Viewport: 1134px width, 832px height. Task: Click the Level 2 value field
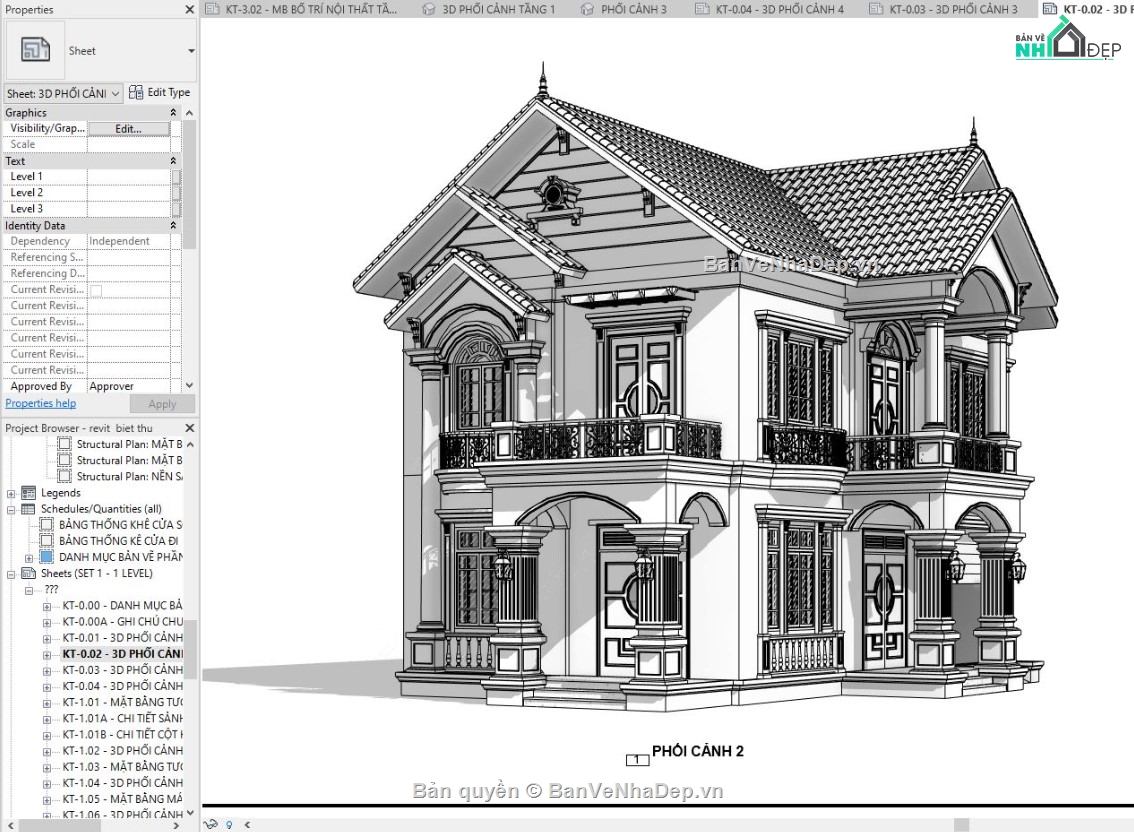click(x=129, y=192)
